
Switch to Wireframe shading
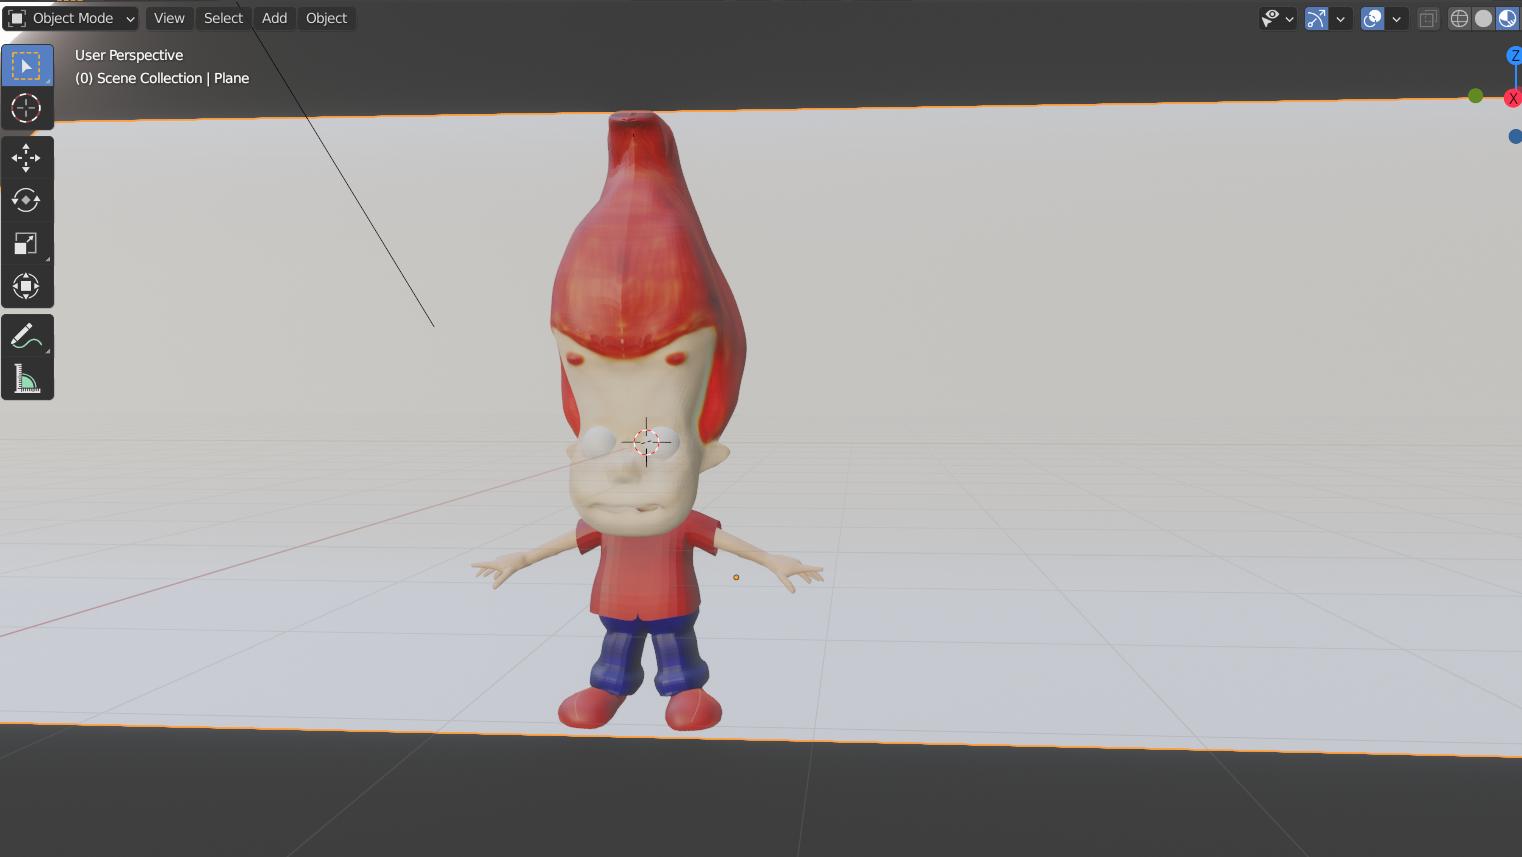coord(1459,18)
